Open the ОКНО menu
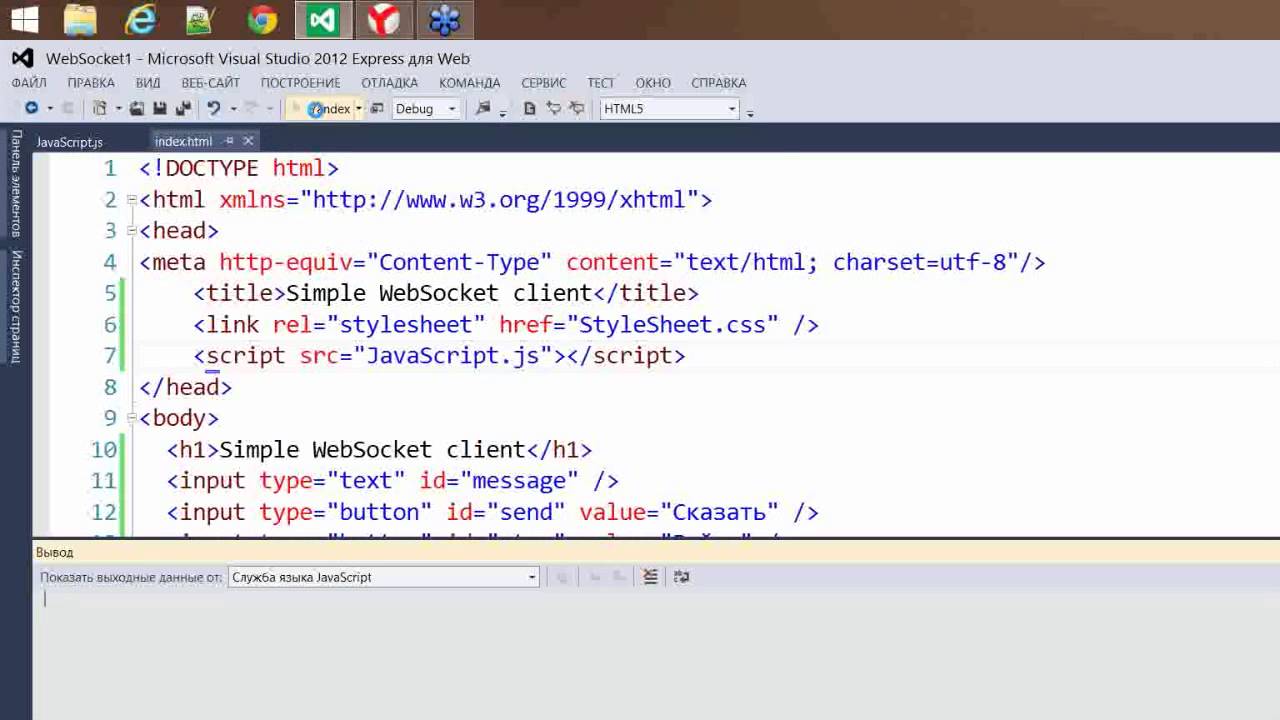Screen dimensions: 1280x720 click(x=652, y=83)
